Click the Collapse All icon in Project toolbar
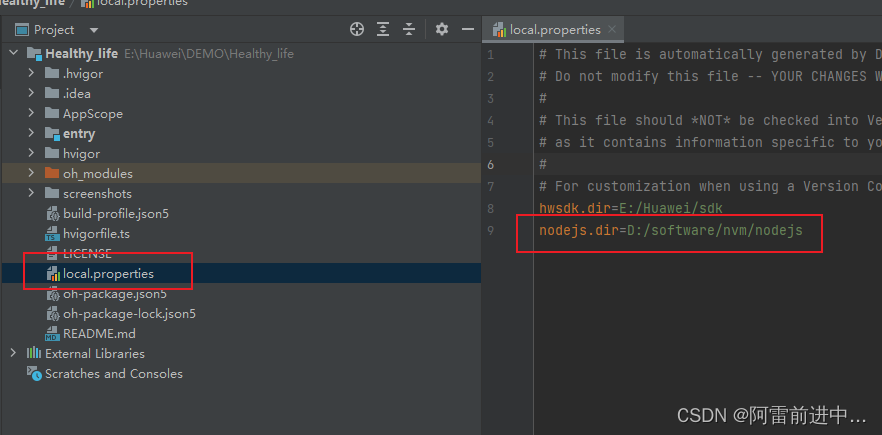Viewport: 882px width, 435px height. (409, 29)
